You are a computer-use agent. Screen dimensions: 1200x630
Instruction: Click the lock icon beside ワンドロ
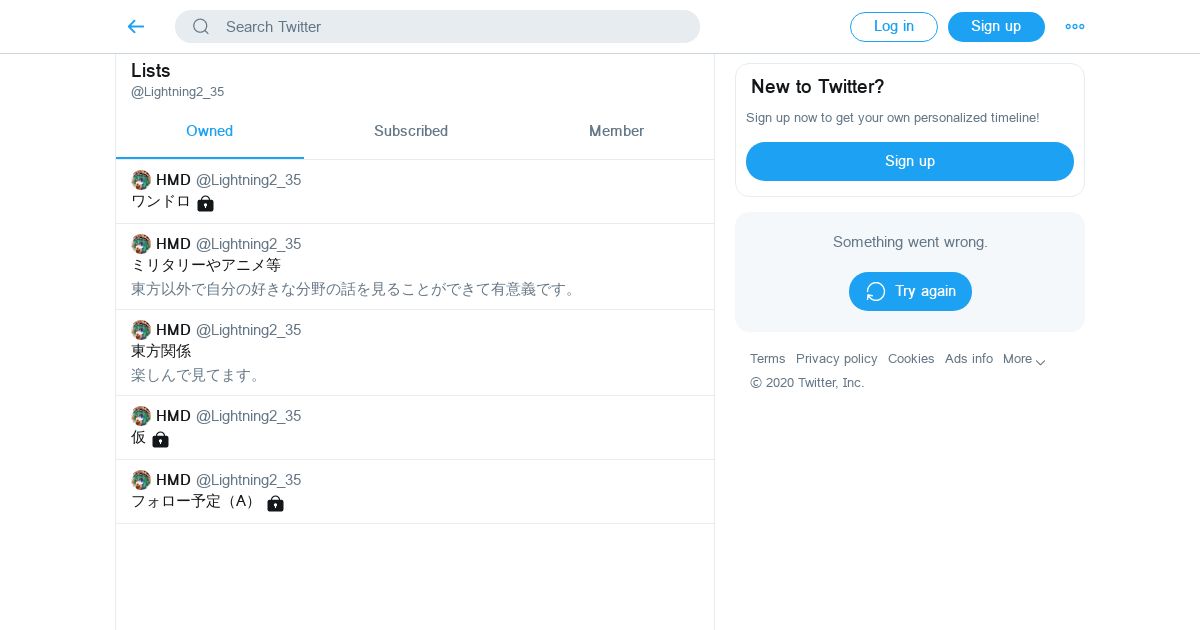pyautogui.click(x=205, y=203)
